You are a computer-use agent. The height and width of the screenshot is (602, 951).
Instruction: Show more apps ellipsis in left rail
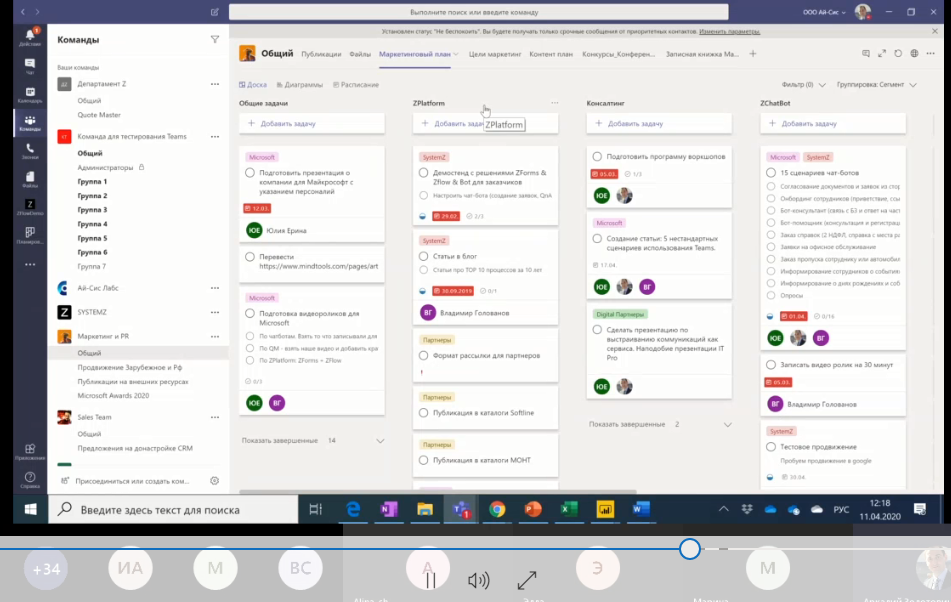30,264
